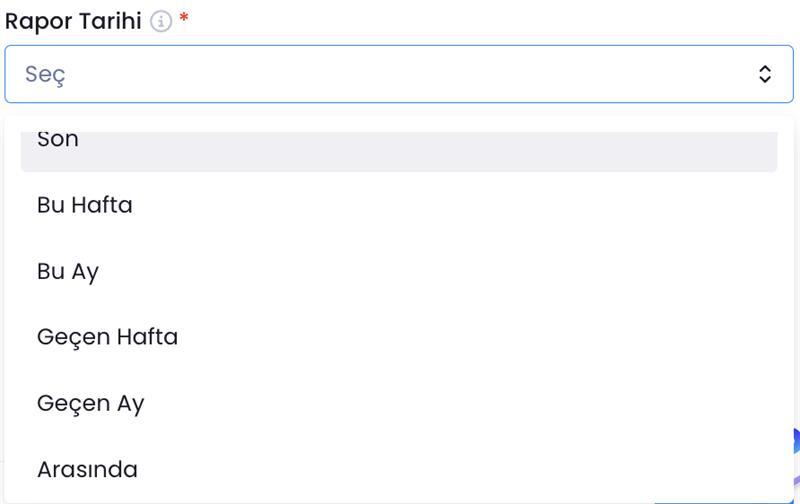
Task: Choose the Arasında range option
Action: [87, 469]
